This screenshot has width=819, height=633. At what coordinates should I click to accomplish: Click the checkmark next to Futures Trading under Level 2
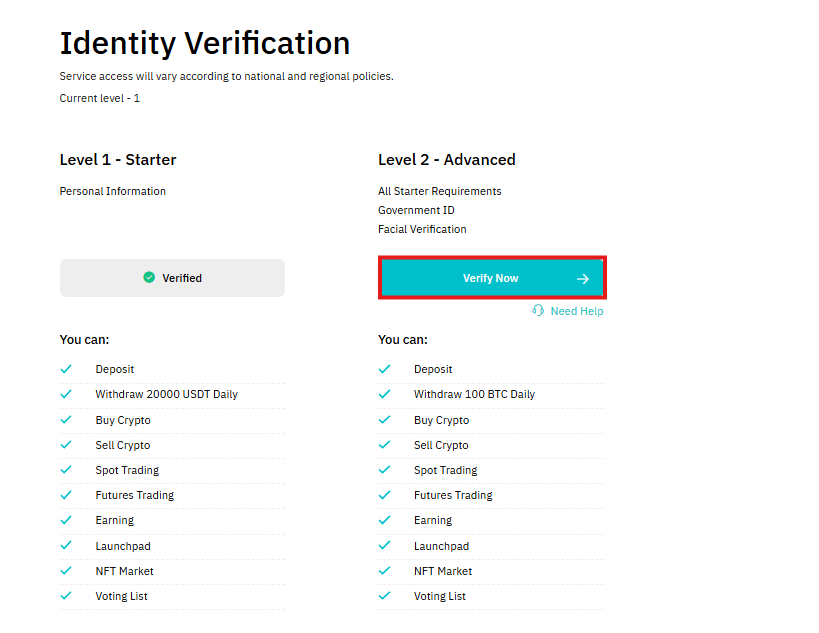coord(384,495)
